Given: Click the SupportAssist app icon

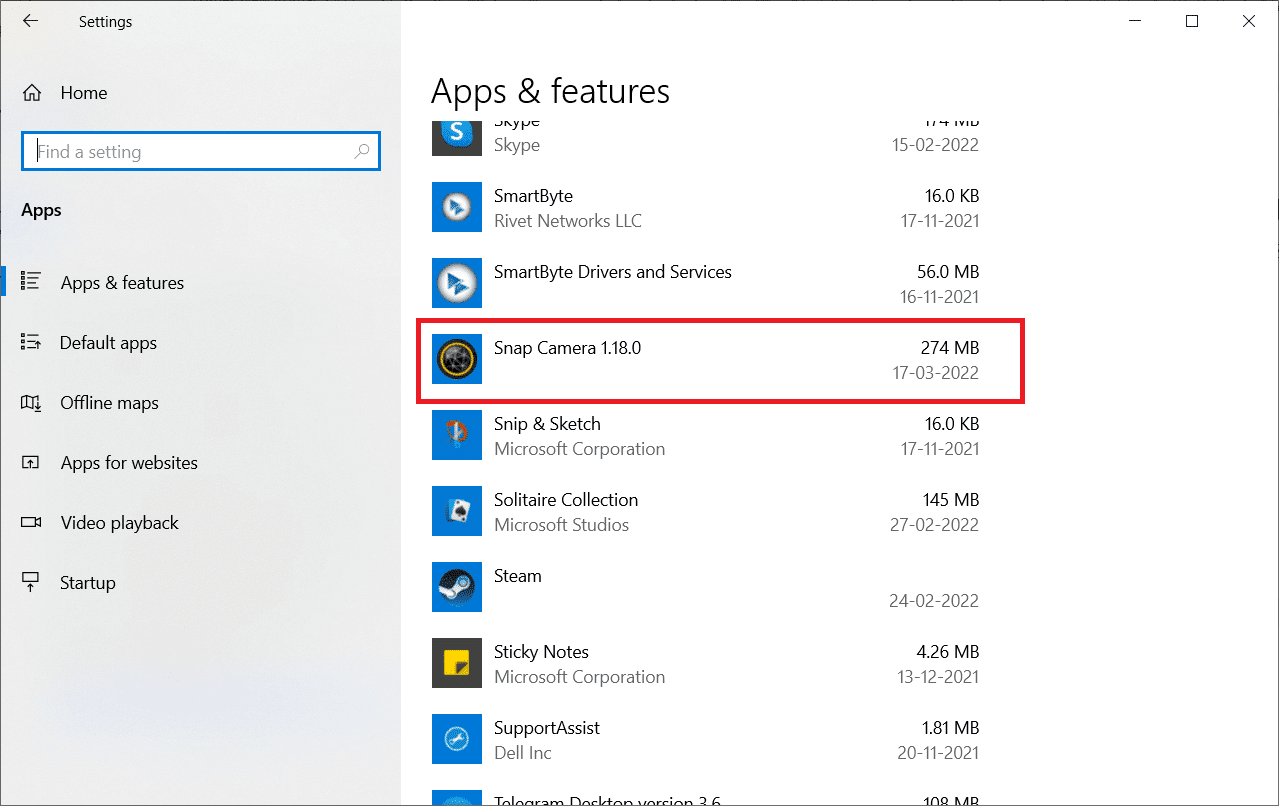Looking at the screenshot, I should (x=457, y=740).
